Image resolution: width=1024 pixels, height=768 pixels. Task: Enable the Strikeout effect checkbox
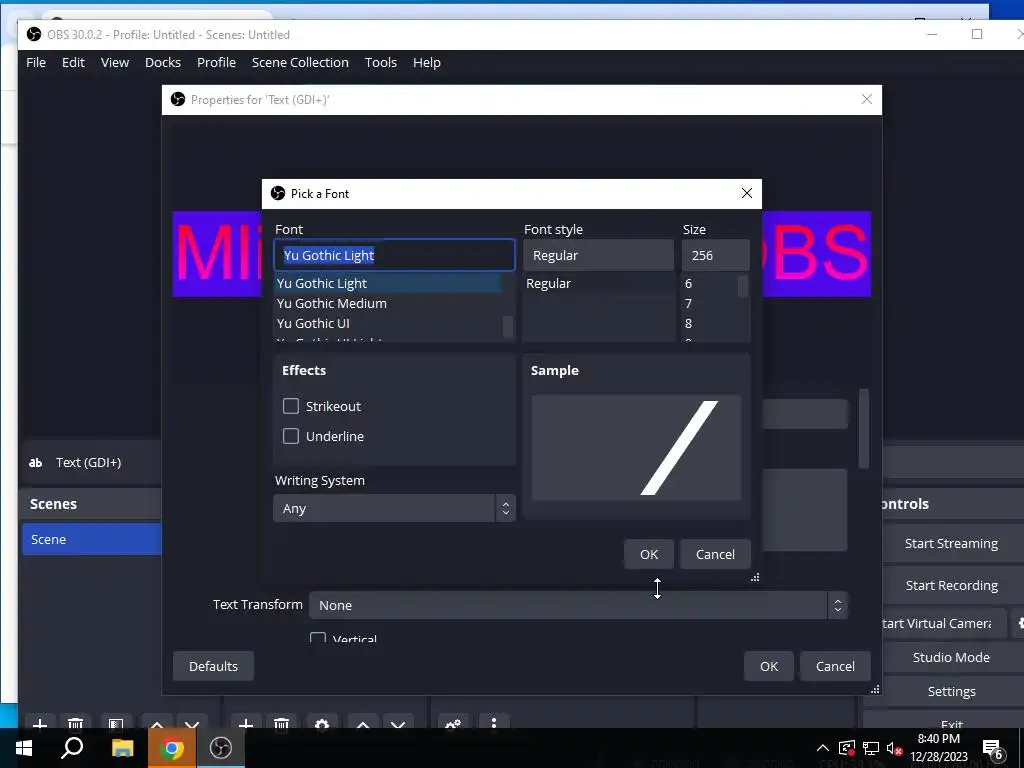click(x=291, y=406)
